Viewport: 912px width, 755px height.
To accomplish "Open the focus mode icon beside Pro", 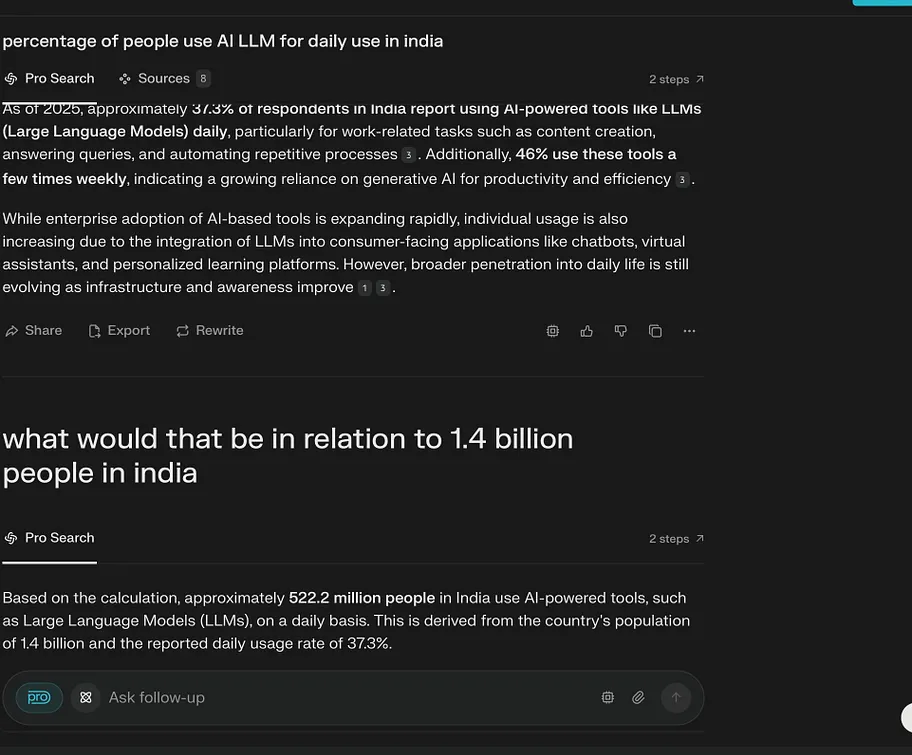I will pyautogui.click(x=86, y=698).
